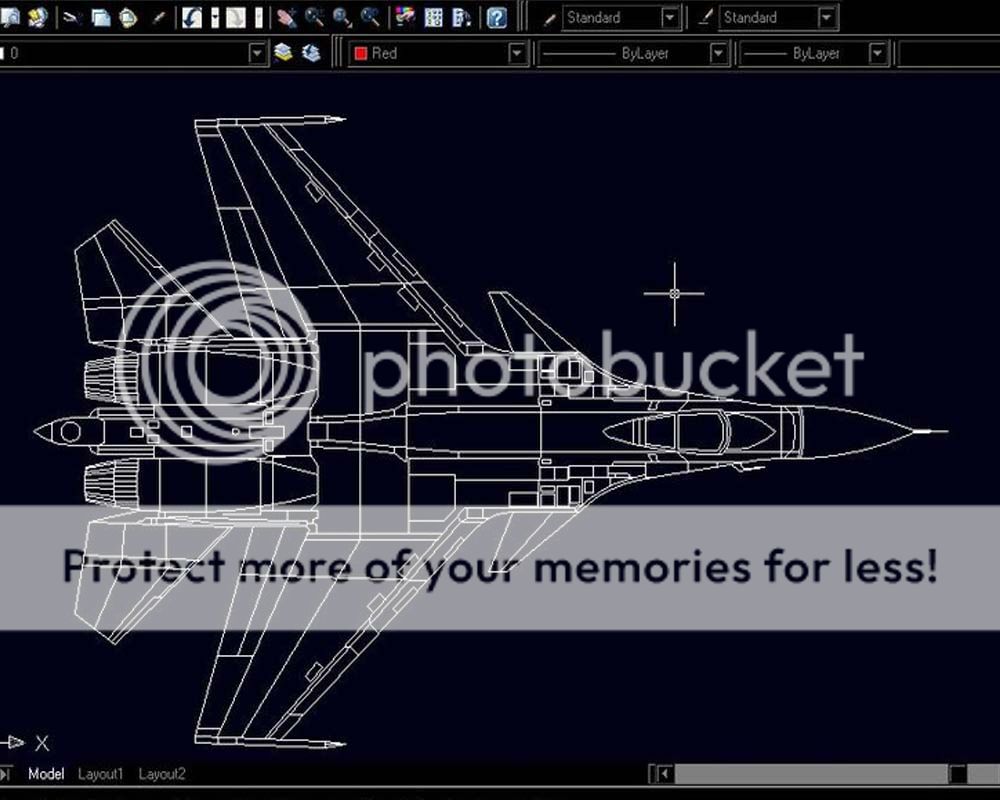Expand the Red color control dropdown

pos(516,54)
